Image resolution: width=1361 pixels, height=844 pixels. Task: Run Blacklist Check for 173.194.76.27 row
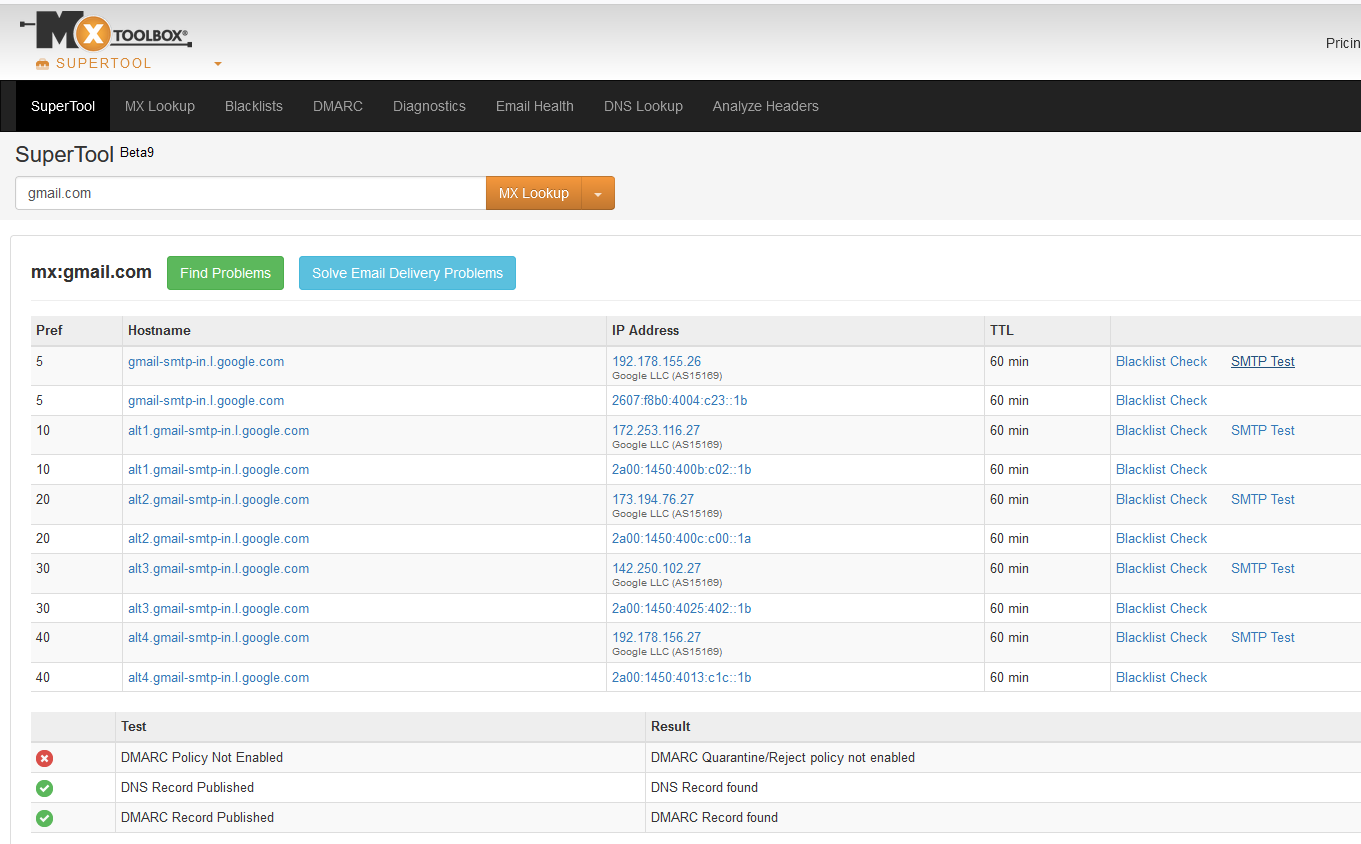pos(1162,500)
